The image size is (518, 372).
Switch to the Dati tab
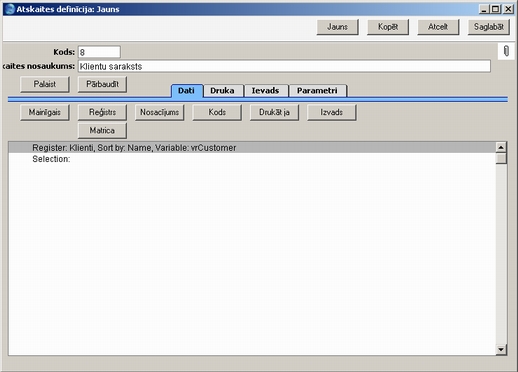coord(187,91)
